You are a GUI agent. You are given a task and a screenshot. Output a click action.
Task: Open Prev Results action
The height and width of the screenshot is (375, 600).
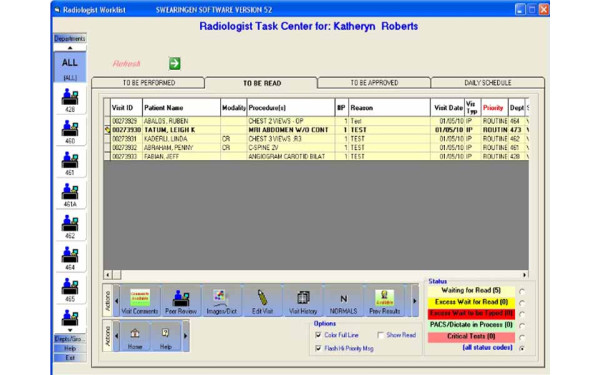385,301
